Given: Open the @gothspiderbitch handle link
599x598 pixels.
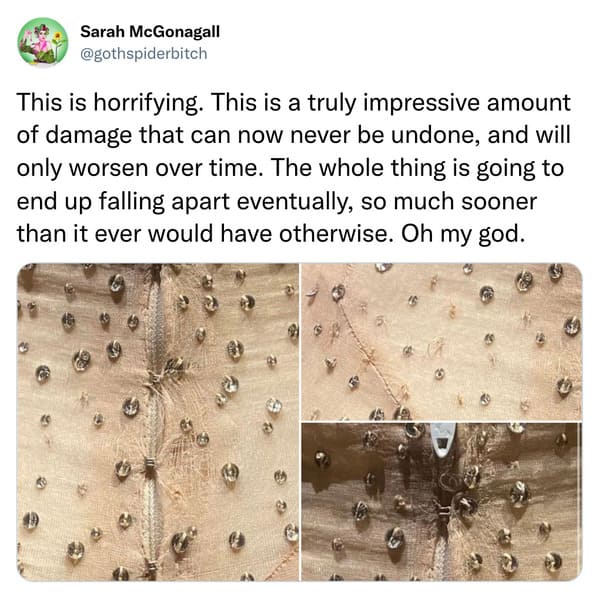Looking at the screenshot, I should 144,53.
